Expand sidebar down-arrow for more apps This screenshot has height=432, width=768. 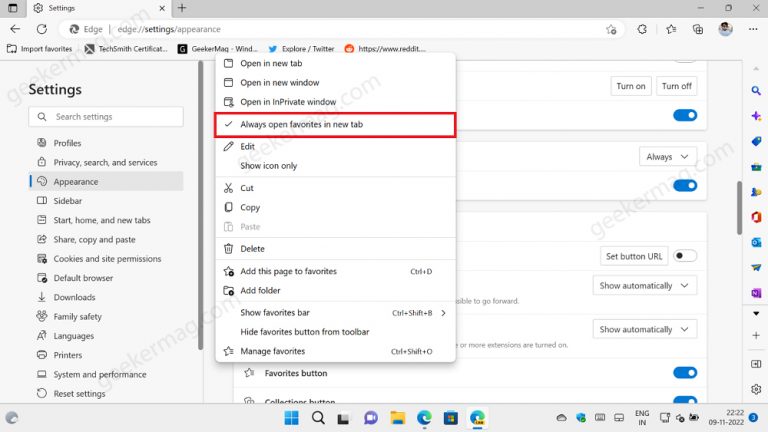tap(756, 313)
